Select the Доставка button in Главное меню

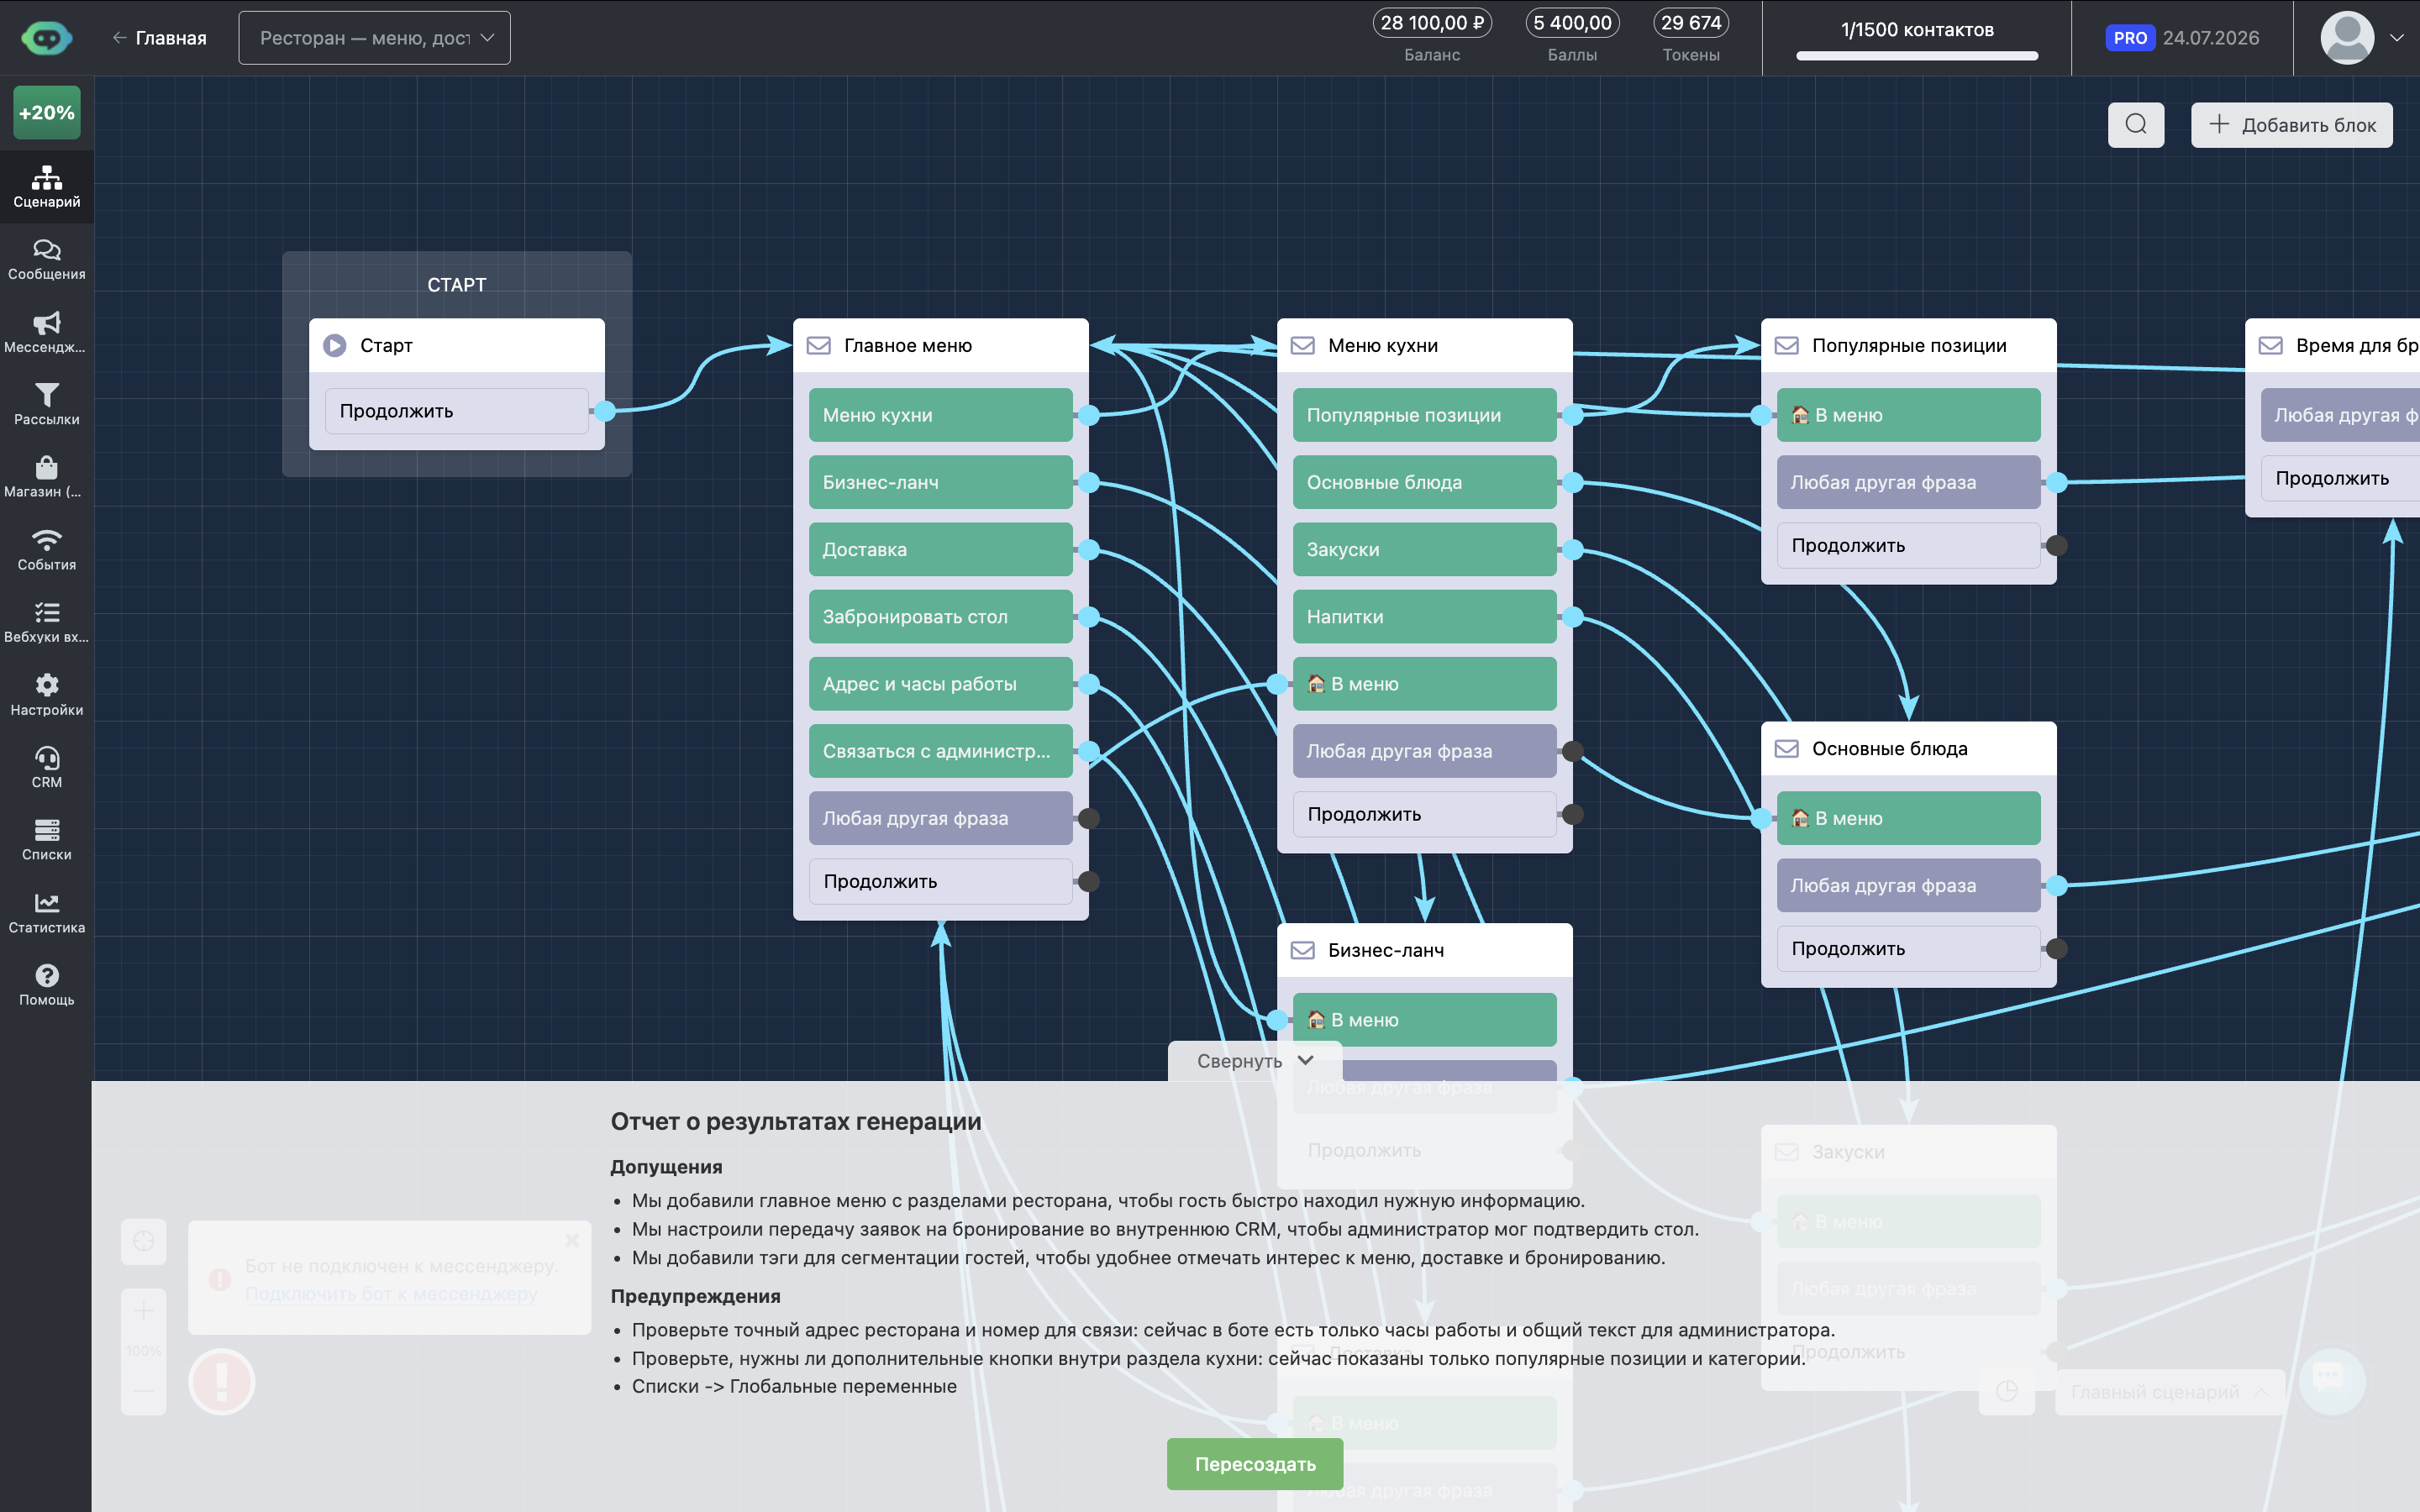tap(941, 549)
